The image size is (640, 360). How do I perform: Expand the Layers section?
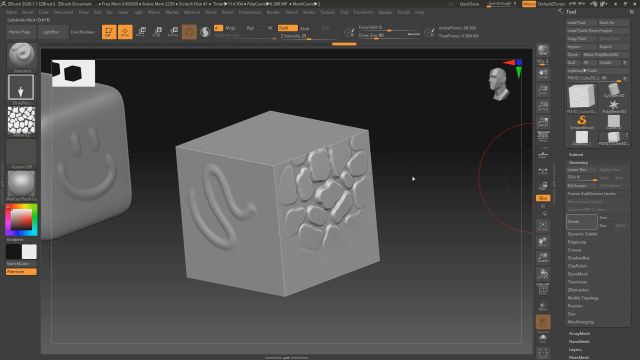(x=575, y=349)
